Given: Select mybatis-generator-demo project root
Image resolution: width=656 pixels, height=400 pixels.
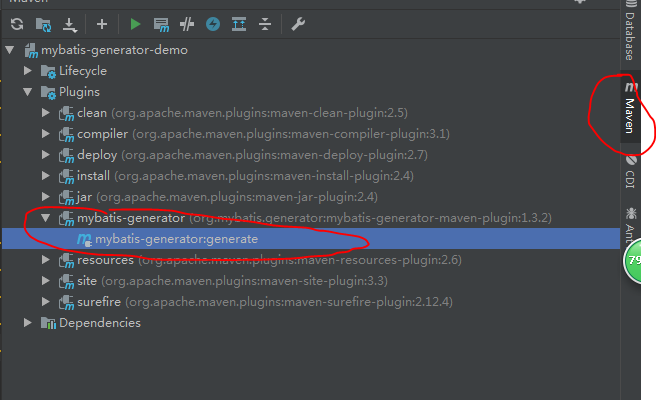Looking at the screenshot, I should click(x=114, y=50).
